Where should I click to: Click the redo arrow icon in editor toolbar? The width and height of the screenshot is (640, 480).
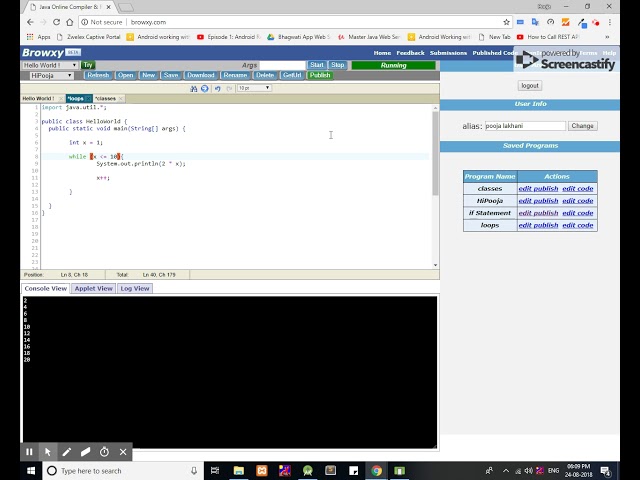(229, 89)
